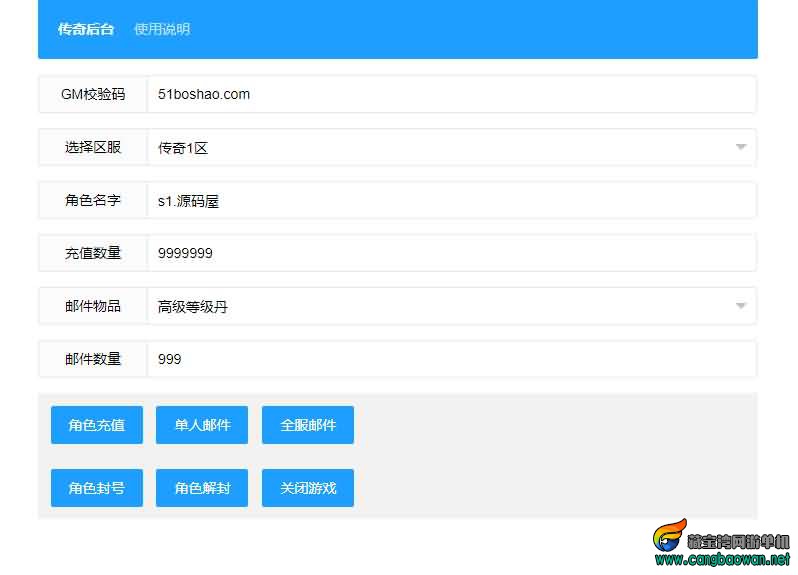Select the 邮件数量 mail quantity field
This screenshot has height=575, width=798.
click(450, 359)
